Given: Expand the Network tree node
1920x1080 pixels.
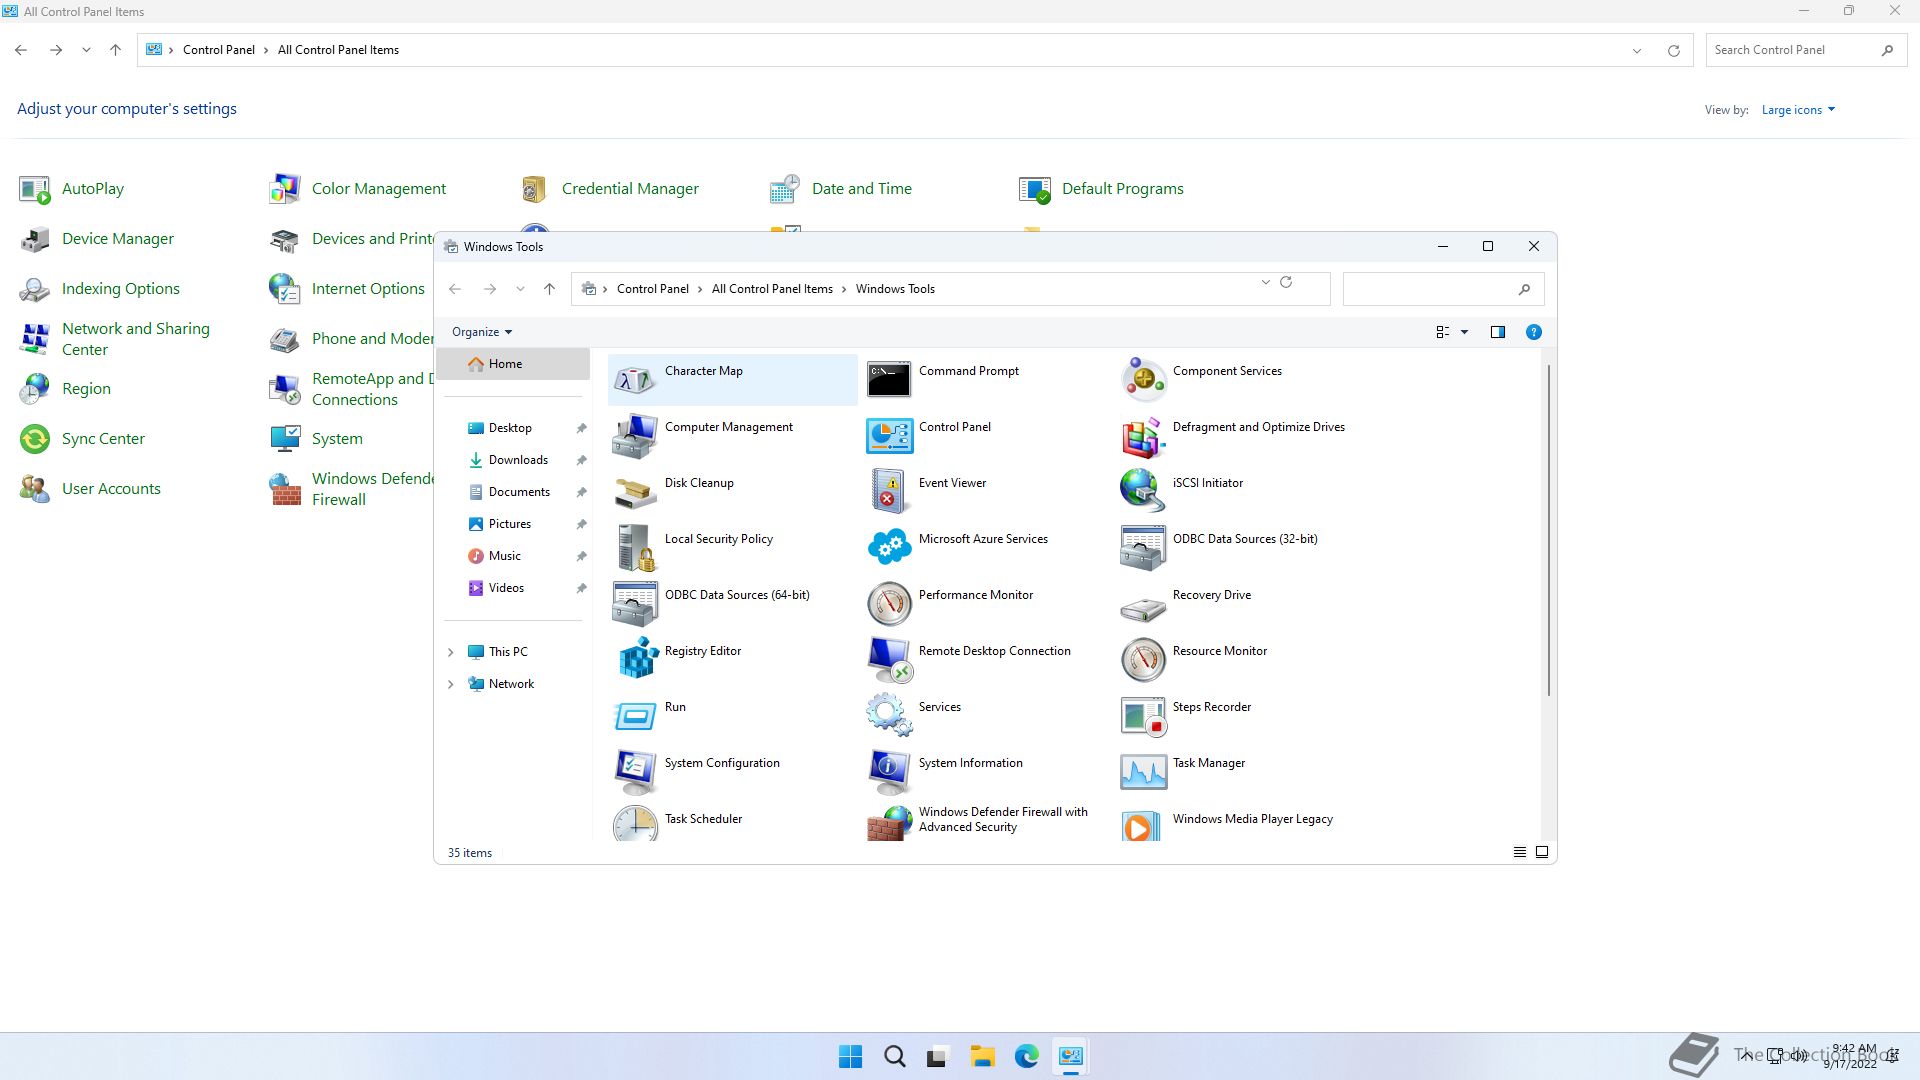Looking at the screenshot, I should [450, 684].
